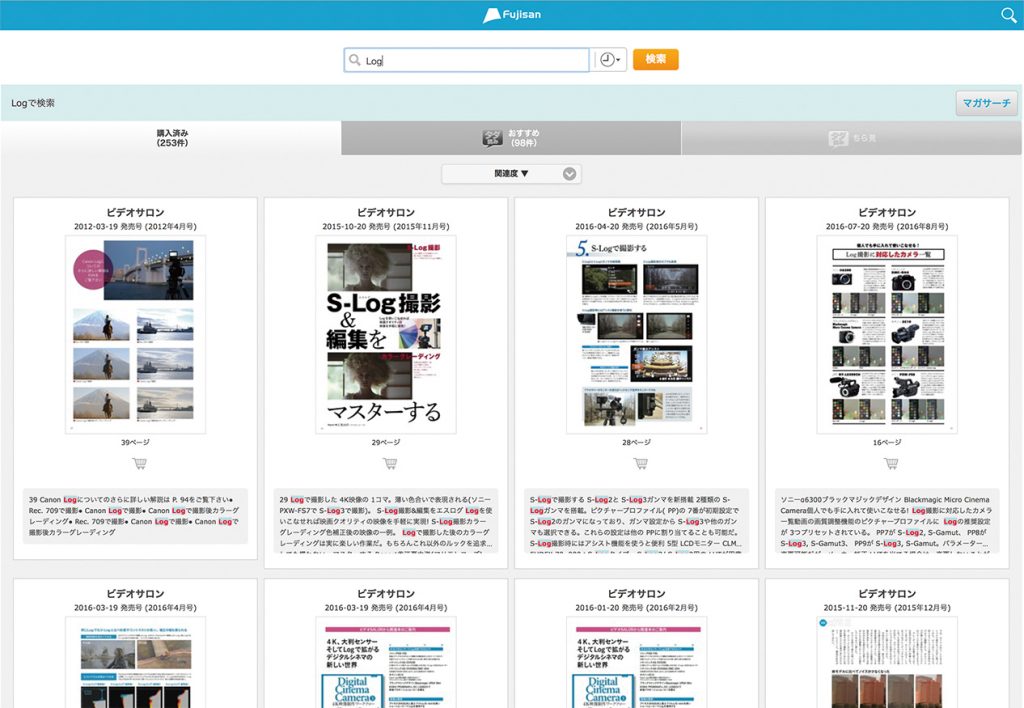Screen dimensions: 1024x708
Task: Click the 2015-10-20 発売号 date text
Action: (386, 227)
